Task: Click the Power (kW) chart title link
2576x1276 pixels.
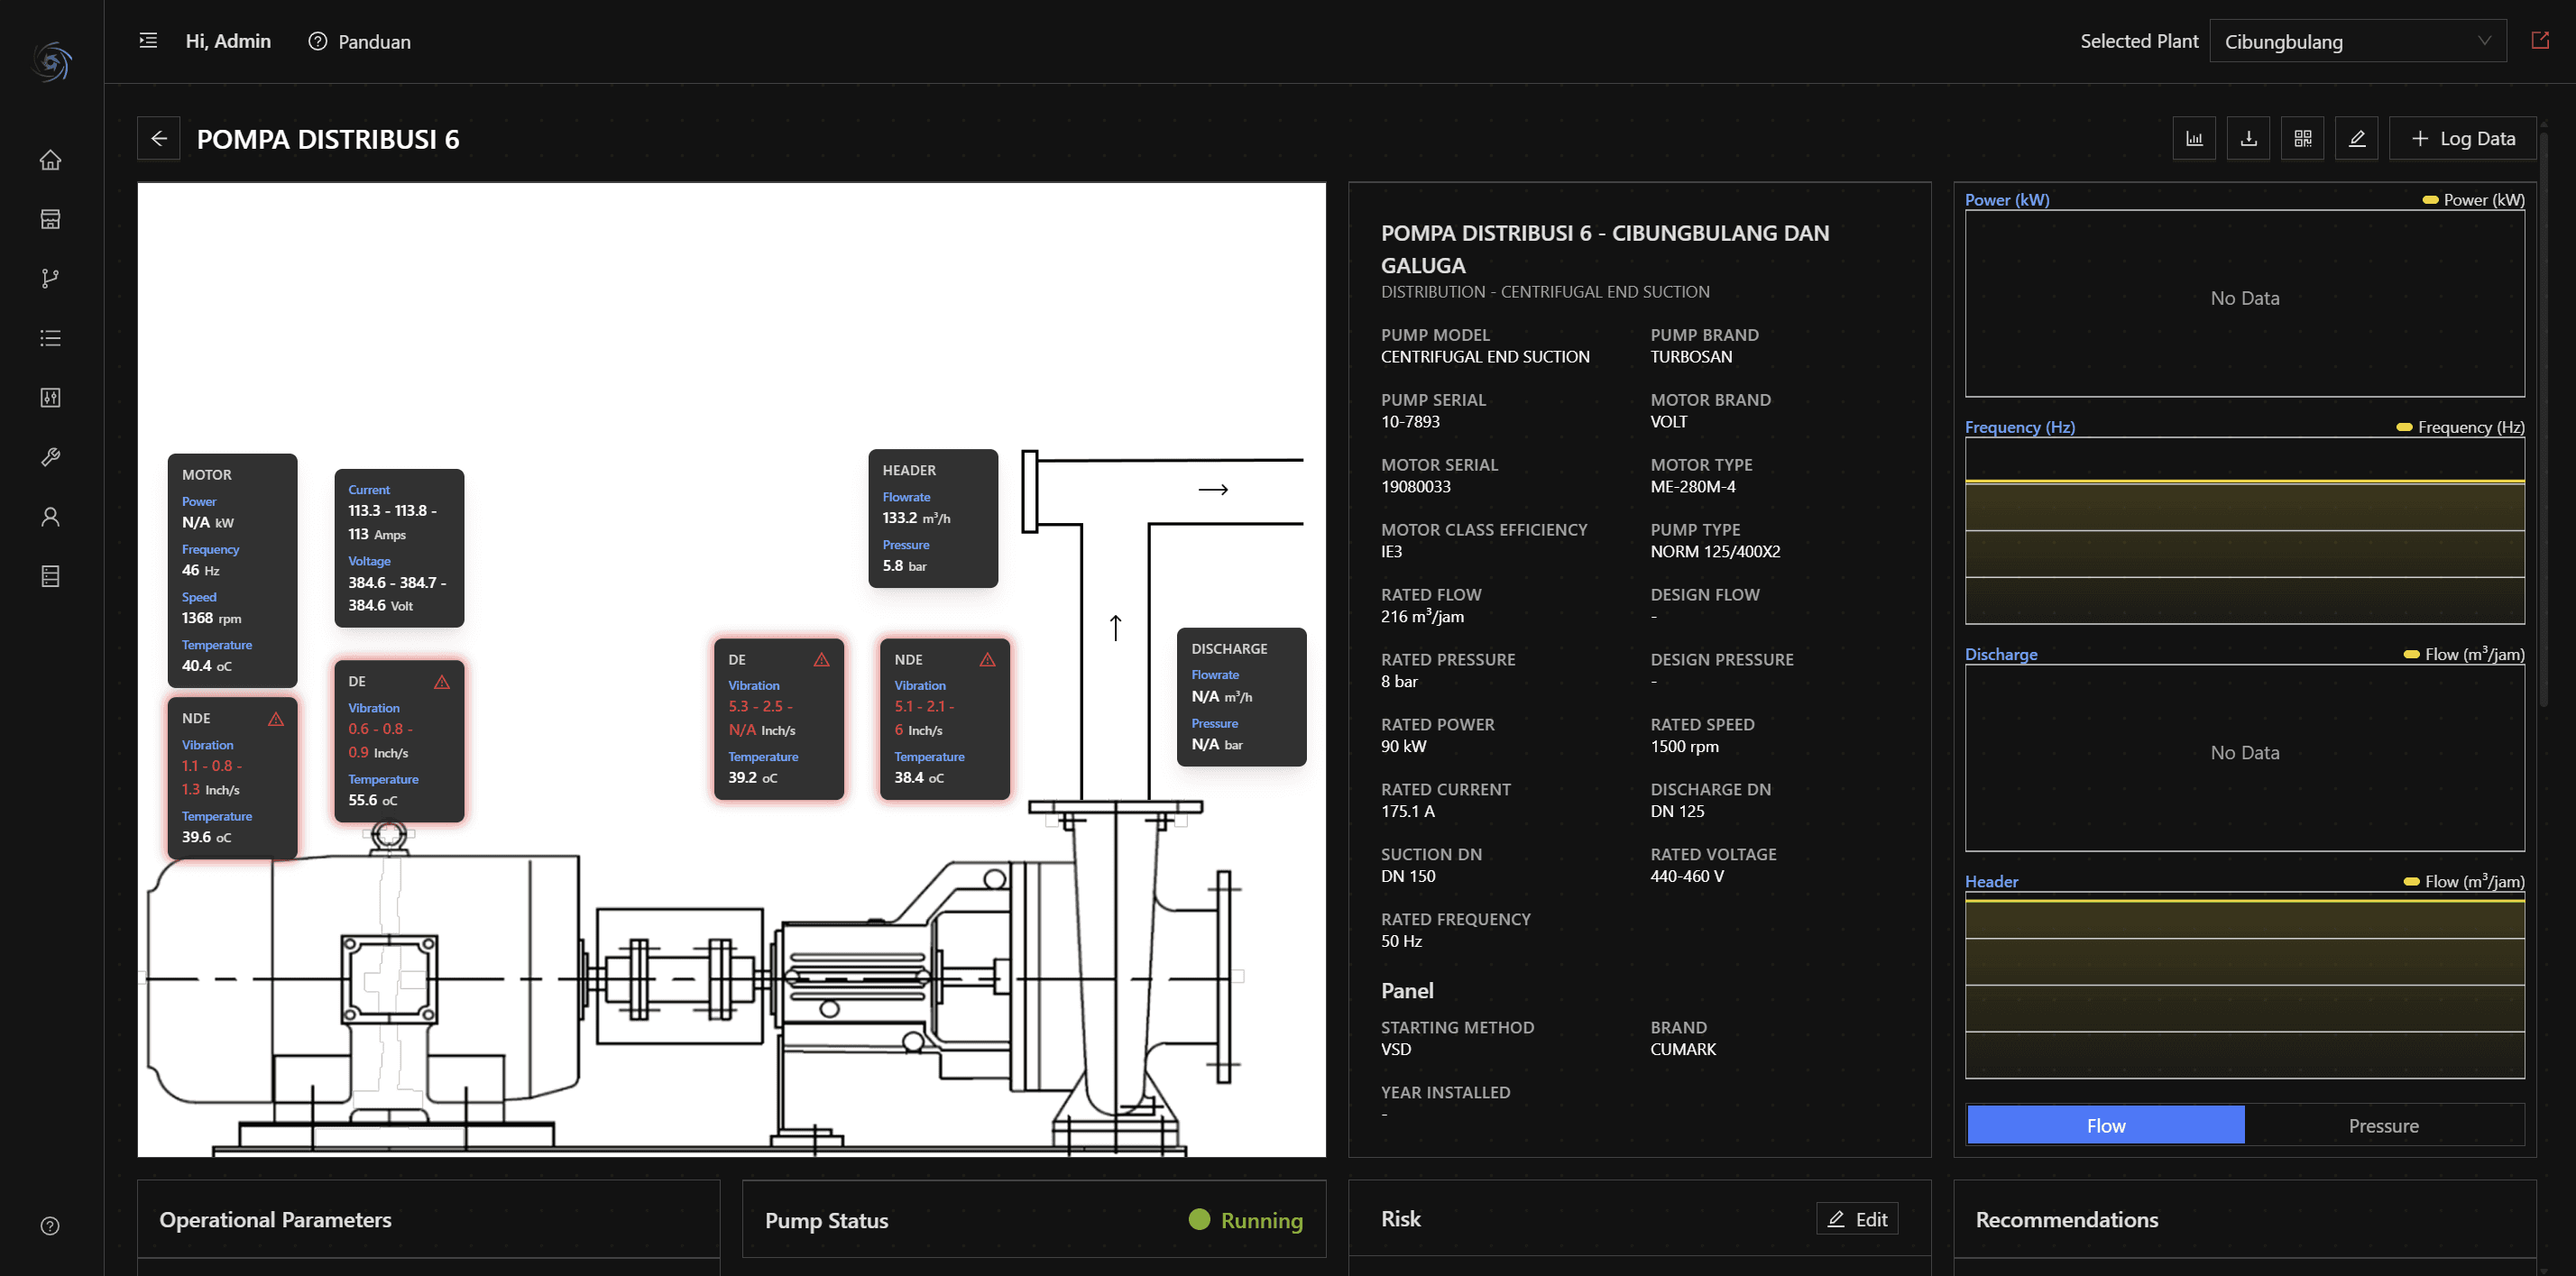Action: click(2007, 200)
